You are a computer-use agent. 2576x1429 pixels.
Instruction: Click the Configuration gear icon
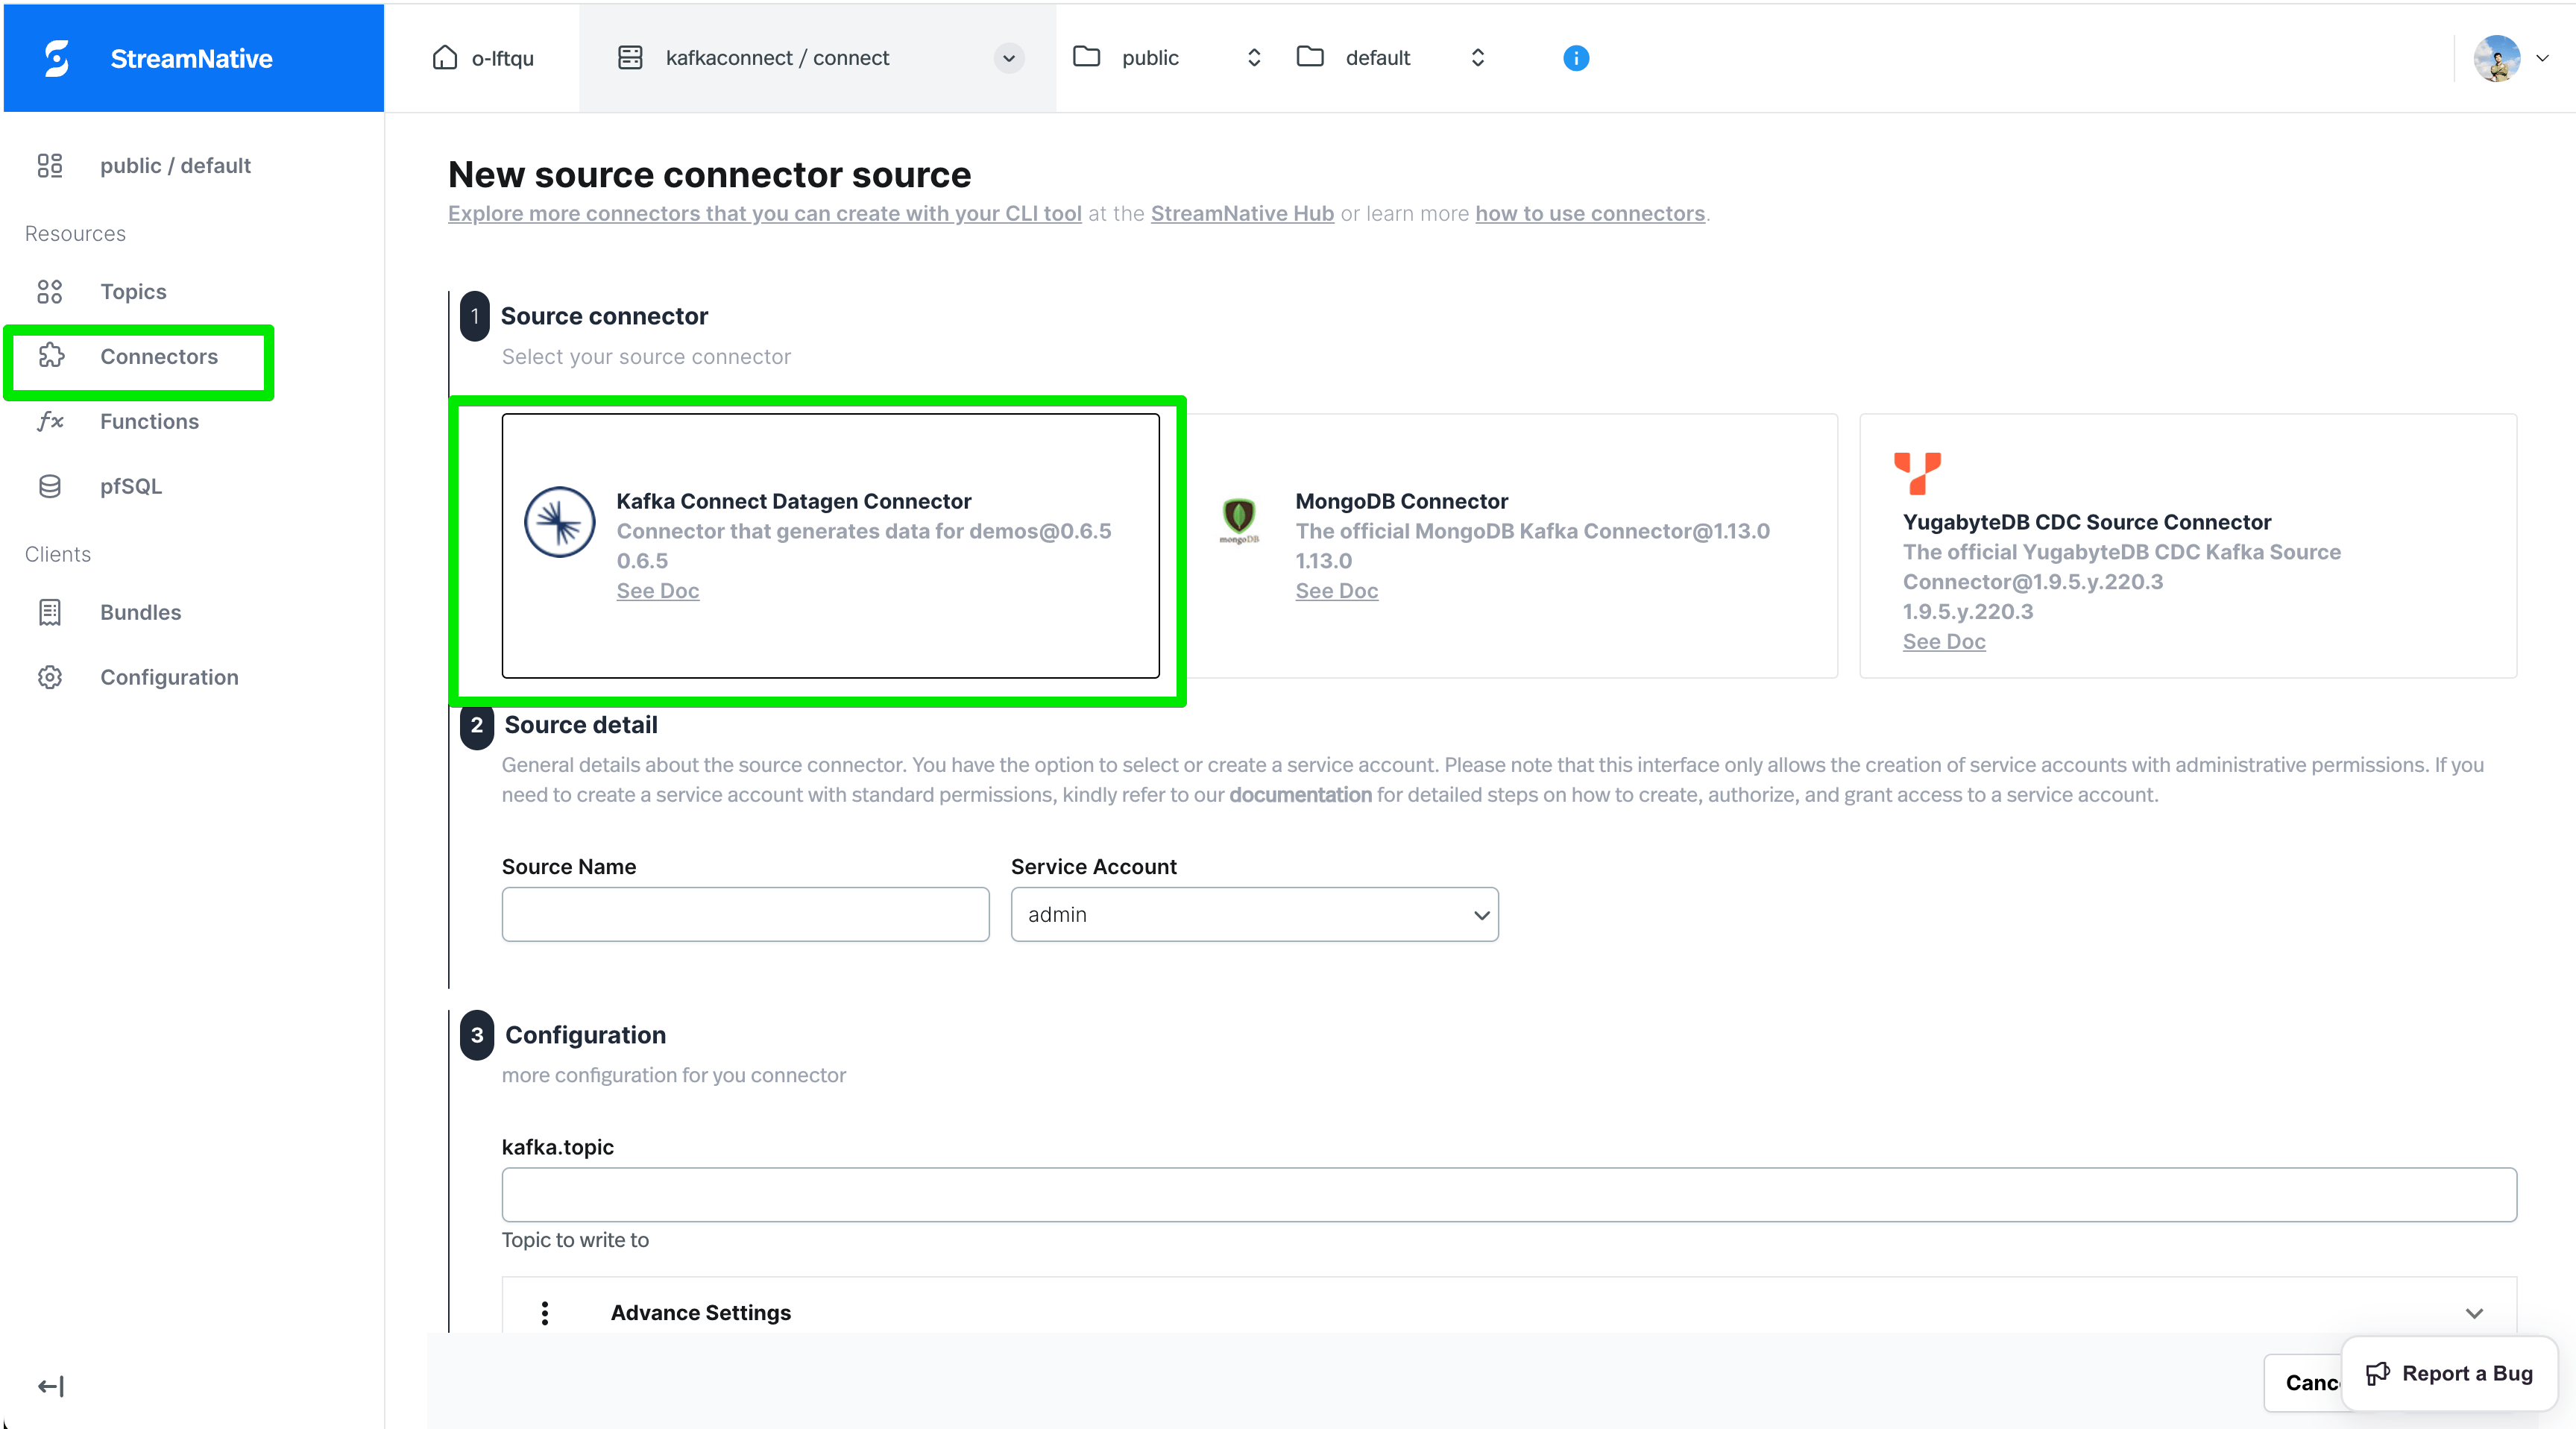tap(49, 677)
